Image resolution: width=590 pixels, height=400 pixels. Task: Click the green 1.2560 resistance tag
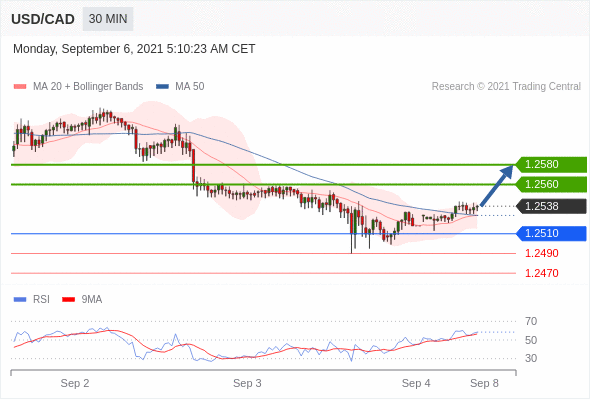552,184
